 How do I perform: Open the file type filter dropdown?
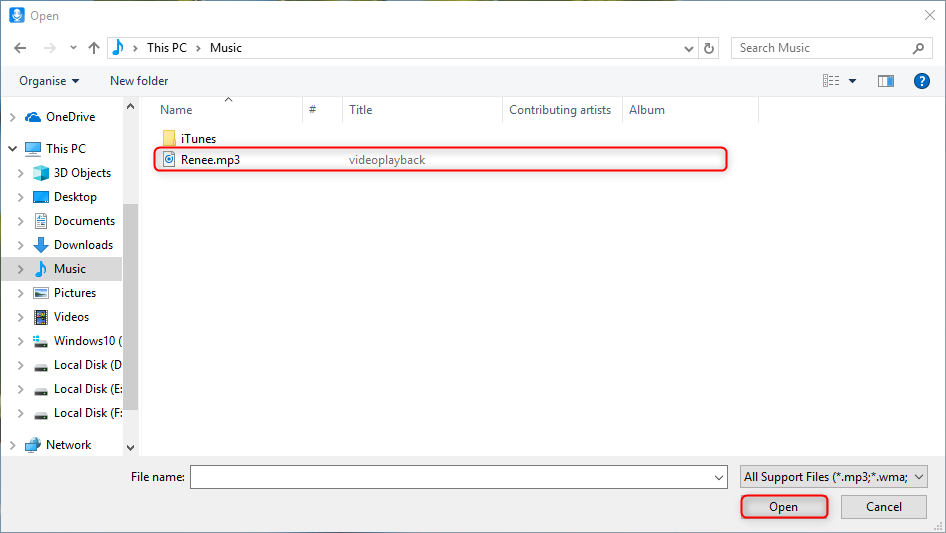[x=834, y=478]
